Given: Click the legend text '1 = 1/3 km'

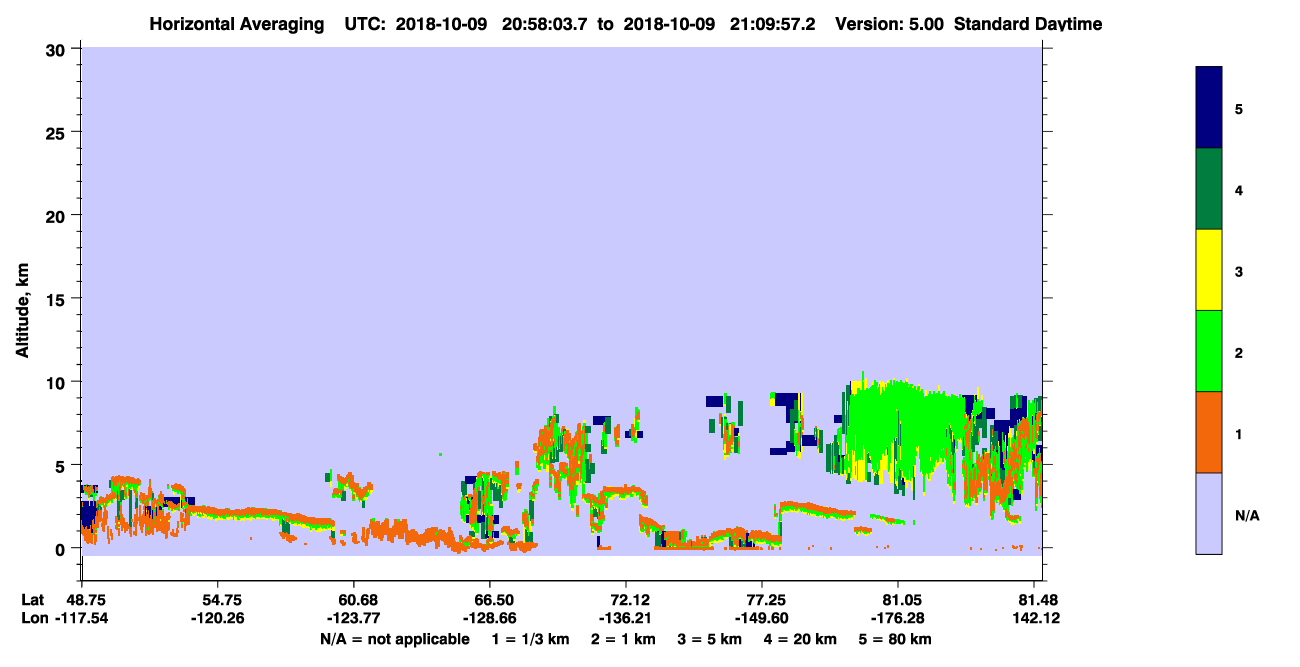Looking at the screenshot, I should click(x=532, y=639).
